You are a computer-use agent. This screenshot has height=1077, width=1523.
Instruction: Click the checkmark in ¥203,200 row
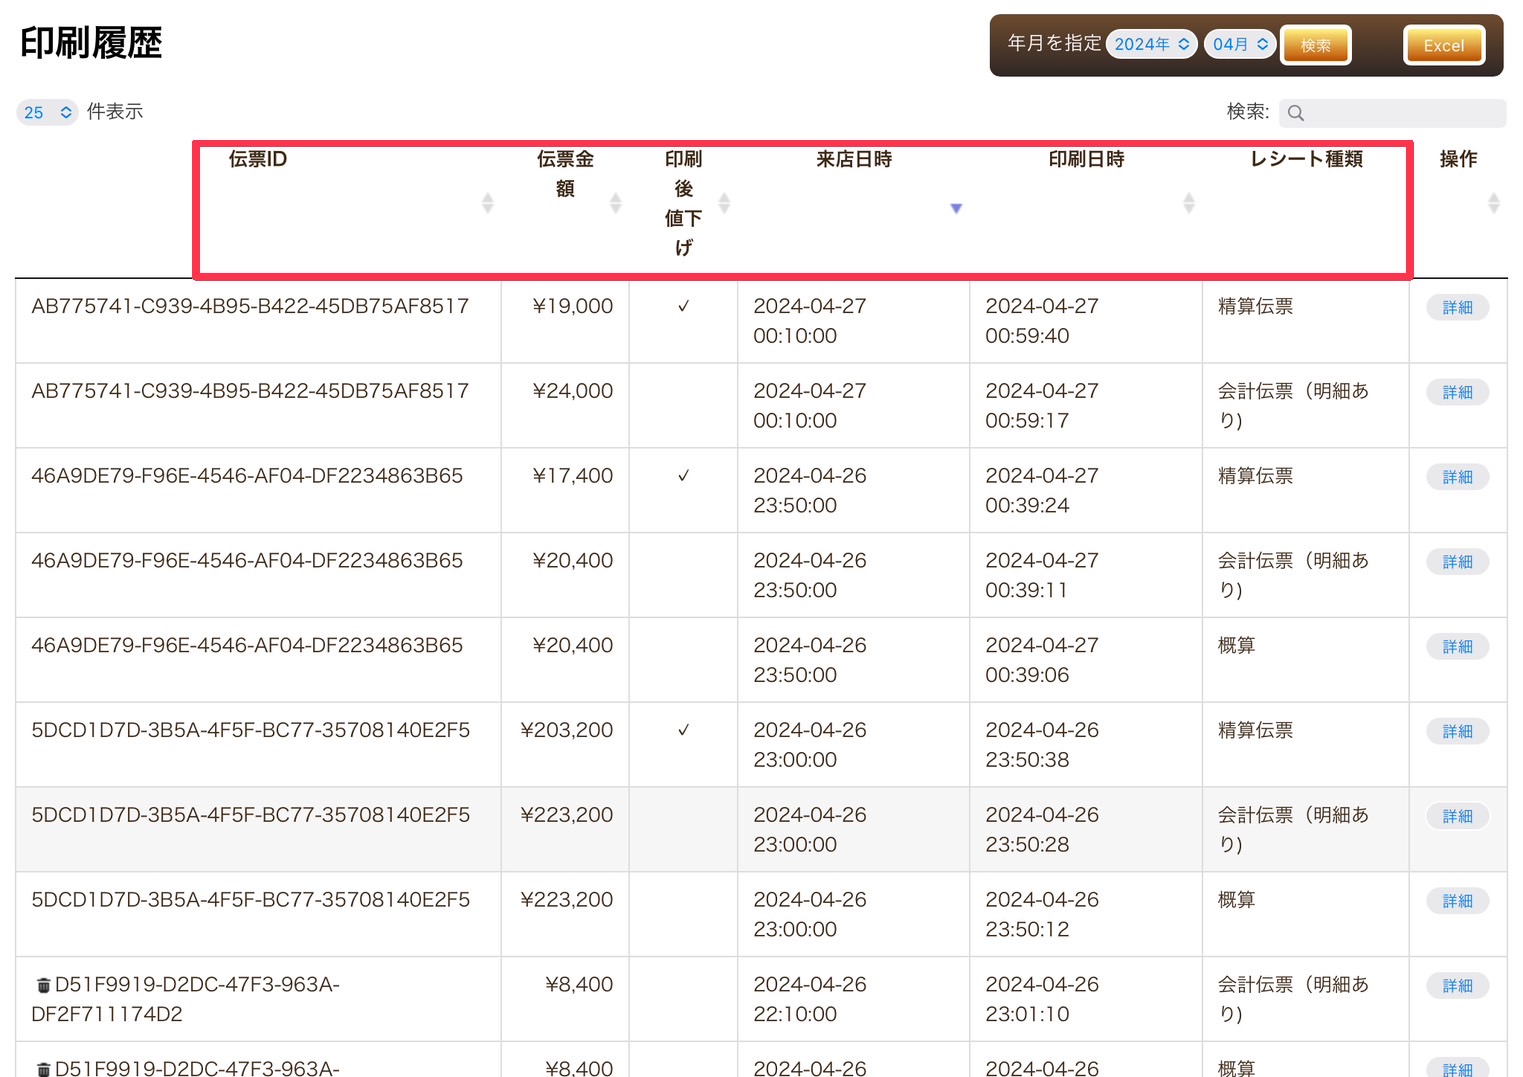[683, 730]
